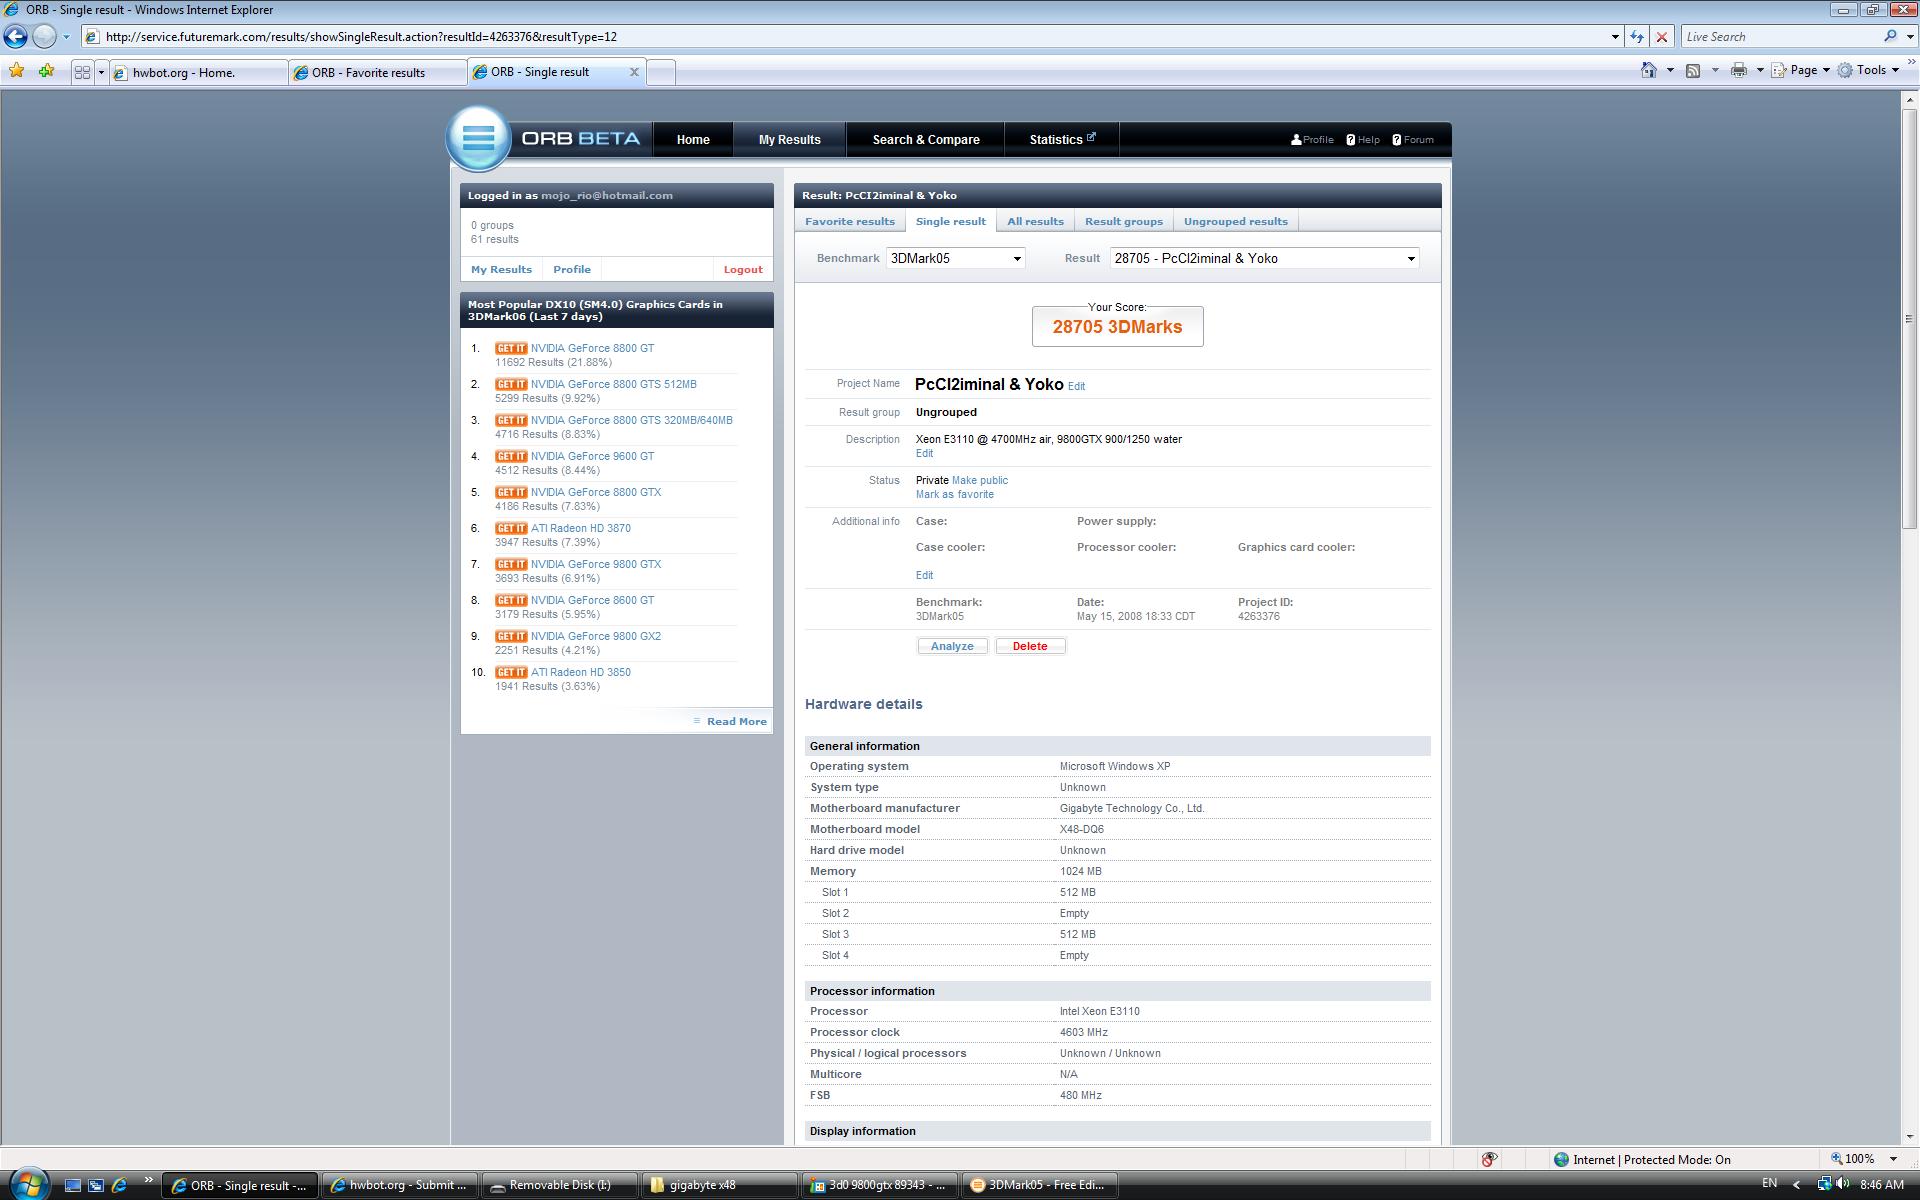Launch search with the magnifier icon
Viewport: 1920px width, 1200px height.
point(1890,36)
